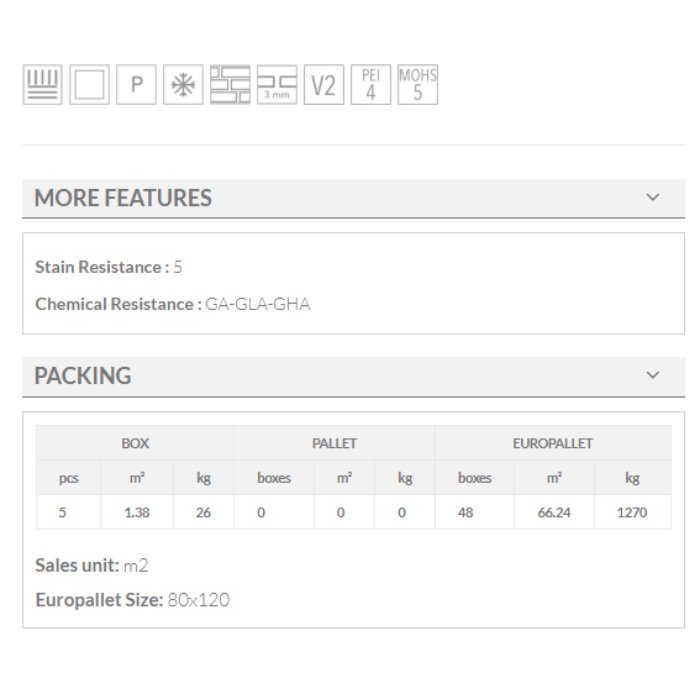Click the frost resistance snowflake icon

[x=185, y=86]
